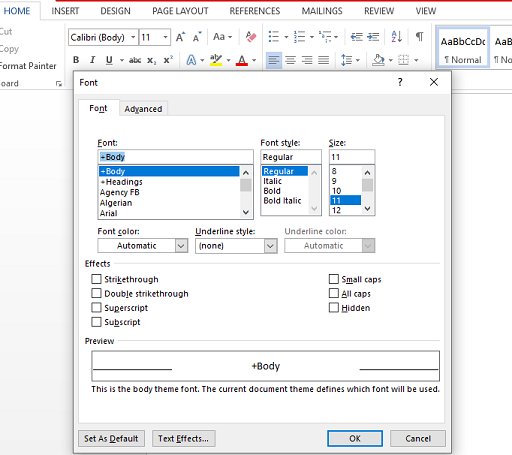Open Underline style dropdown
512x455 pixels.
pos(270,246)
